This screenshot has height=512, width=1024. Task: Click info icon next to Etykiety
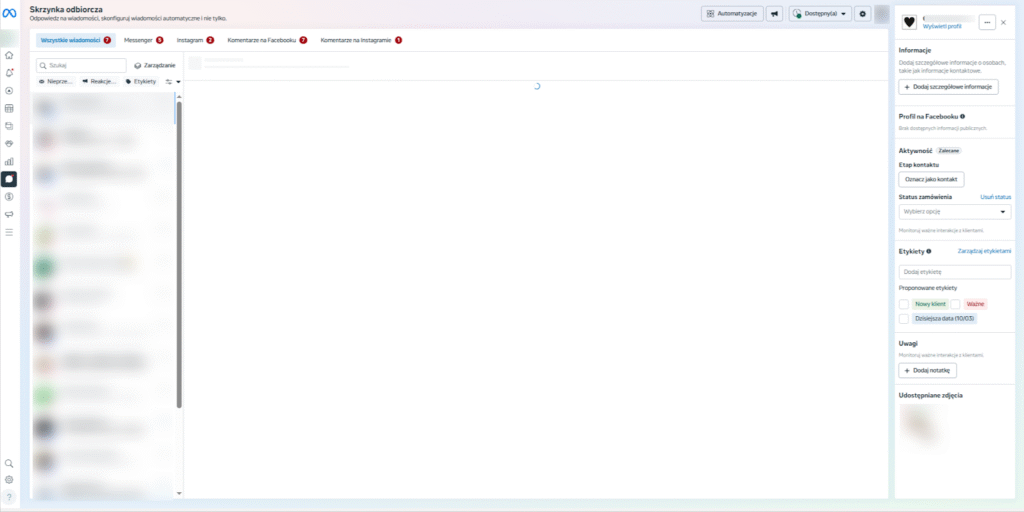click(929, 251)
